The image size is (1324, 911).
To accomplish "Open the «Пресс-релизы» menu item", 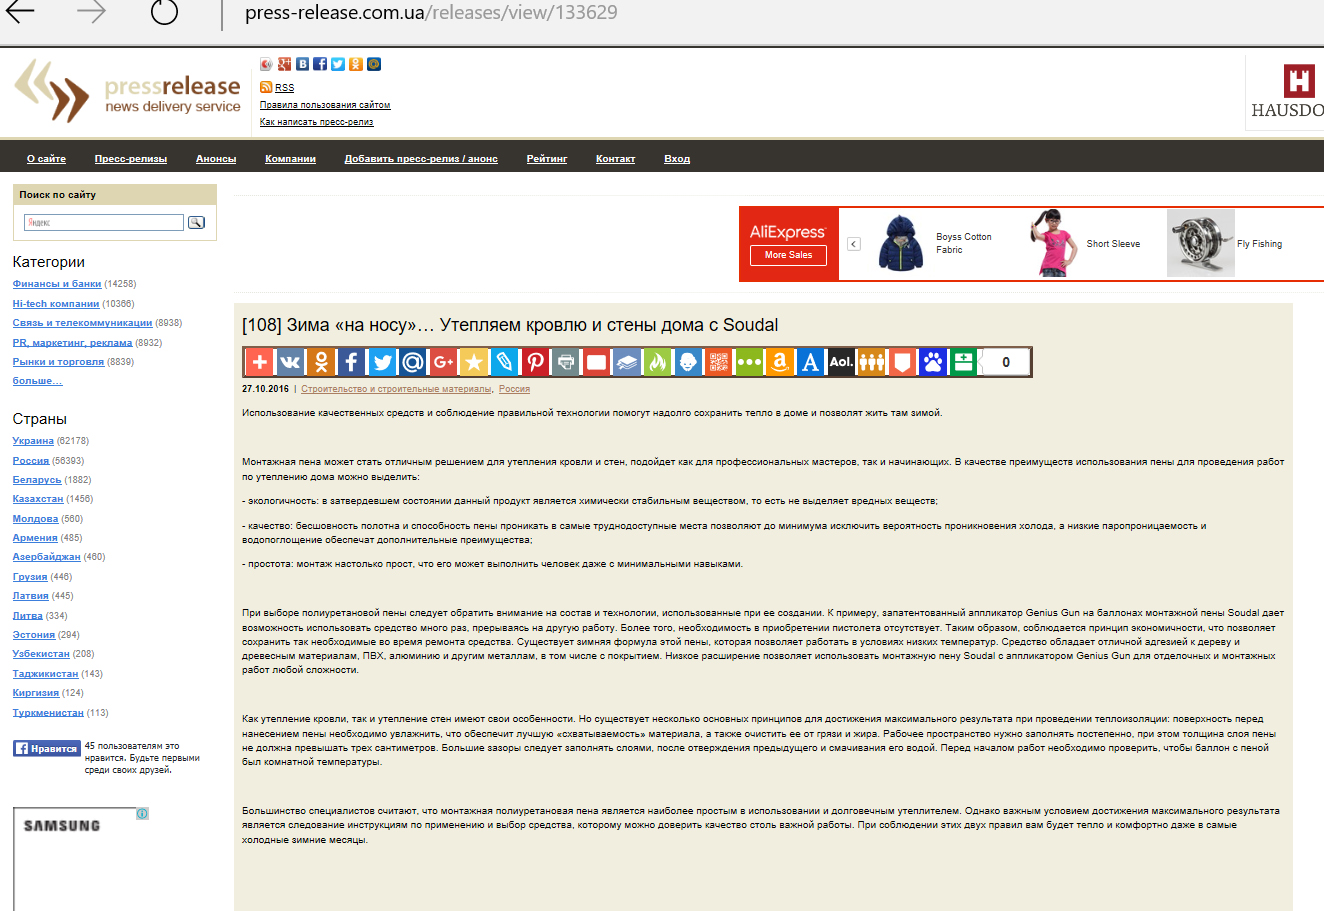I will pos(131,159).
